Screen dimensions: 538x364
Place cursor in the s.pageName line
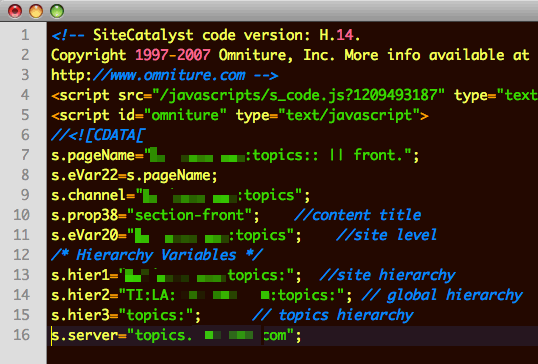pos(235,155)
